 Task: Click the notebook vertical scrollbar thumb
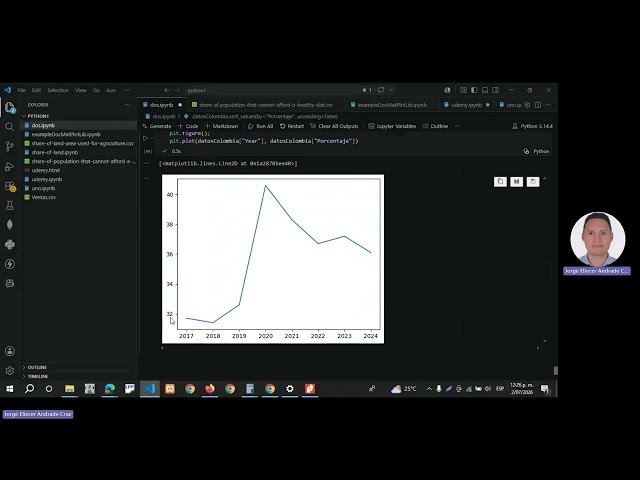(556, 371)
